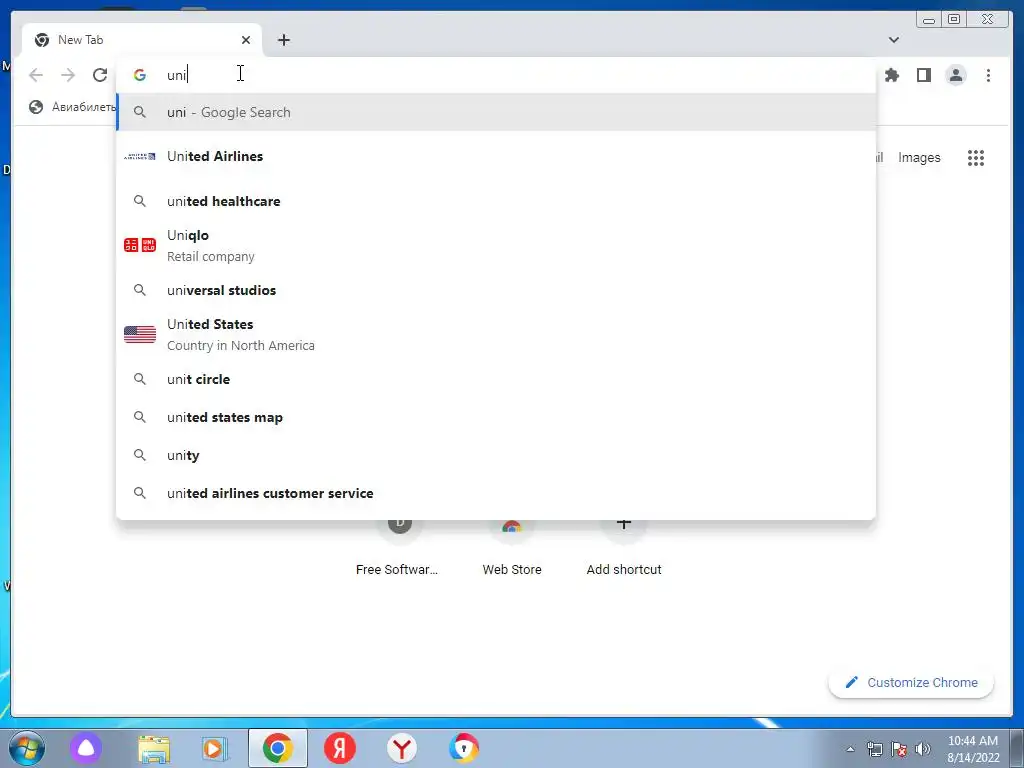The height and width of the screenshot is (768, 1024).
Task: Open the red Yandex taskbar icon
Action: [x=340, y=748]
